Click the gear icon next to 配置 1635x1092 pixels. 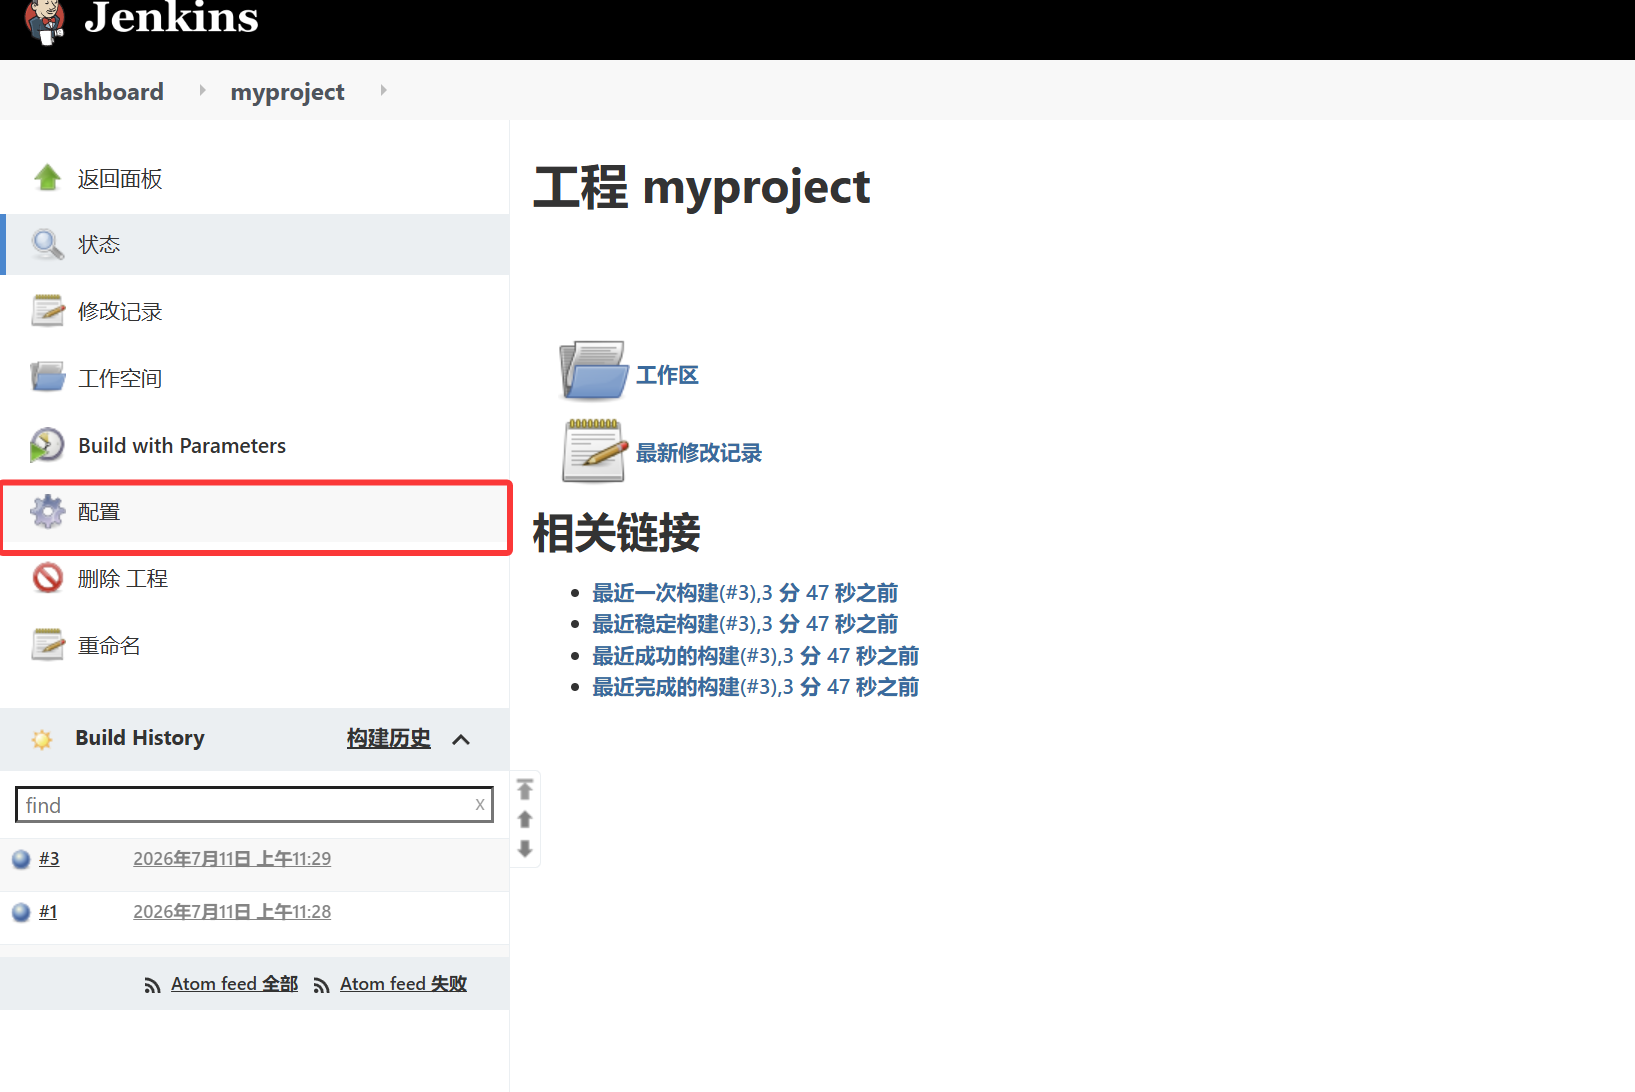pos(47,511)
